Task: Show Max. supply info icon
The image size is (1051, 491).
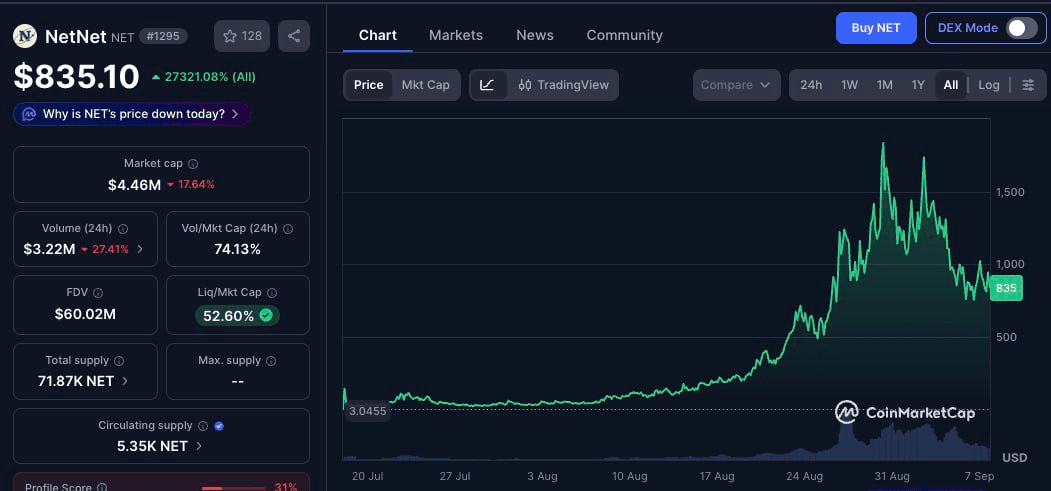Action: click(271, 360)
